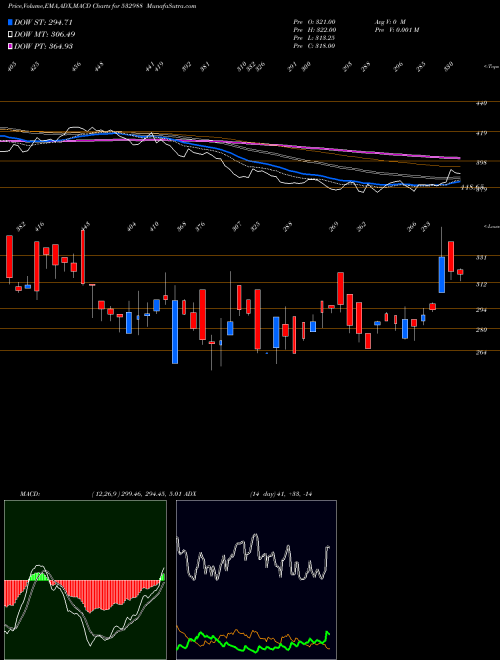Viewport: 500px width, 660px height.
Task: Click the 'Pre C: 318.00' close value
Action: point(314,46)
